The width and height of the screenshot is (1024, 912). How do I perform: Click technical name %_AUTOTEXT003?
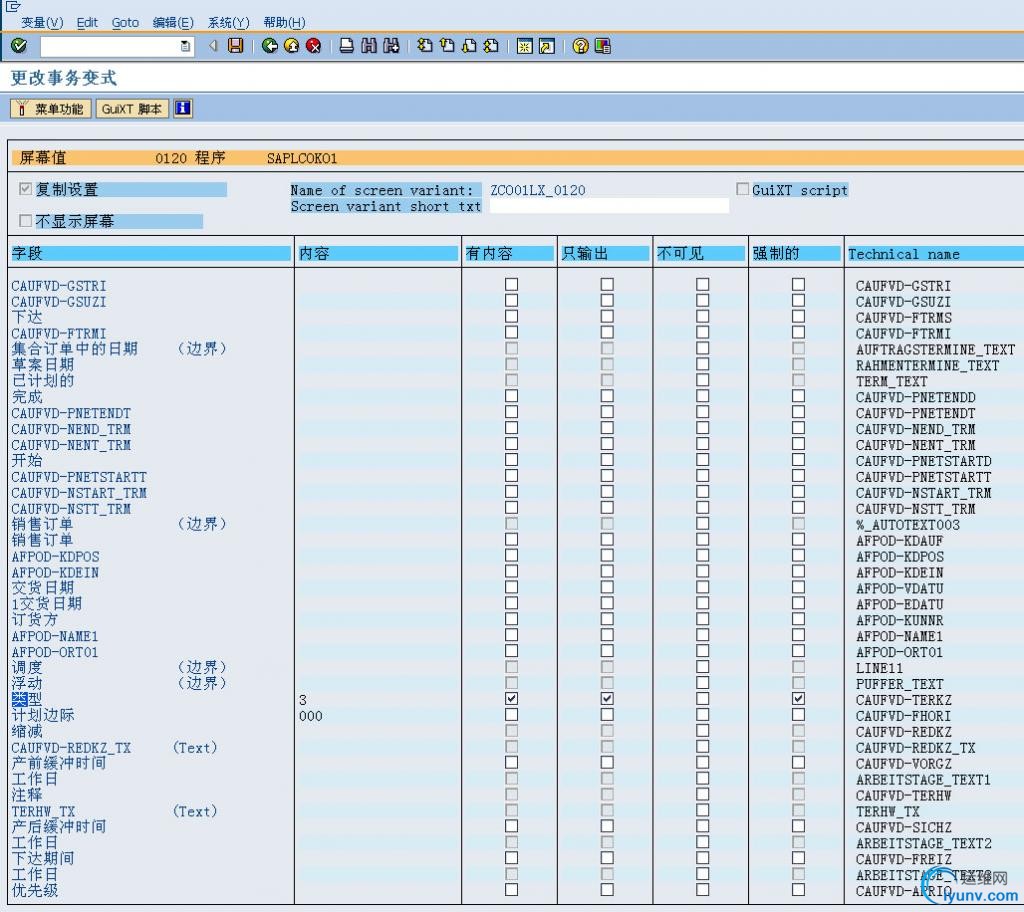pos(908,525)
